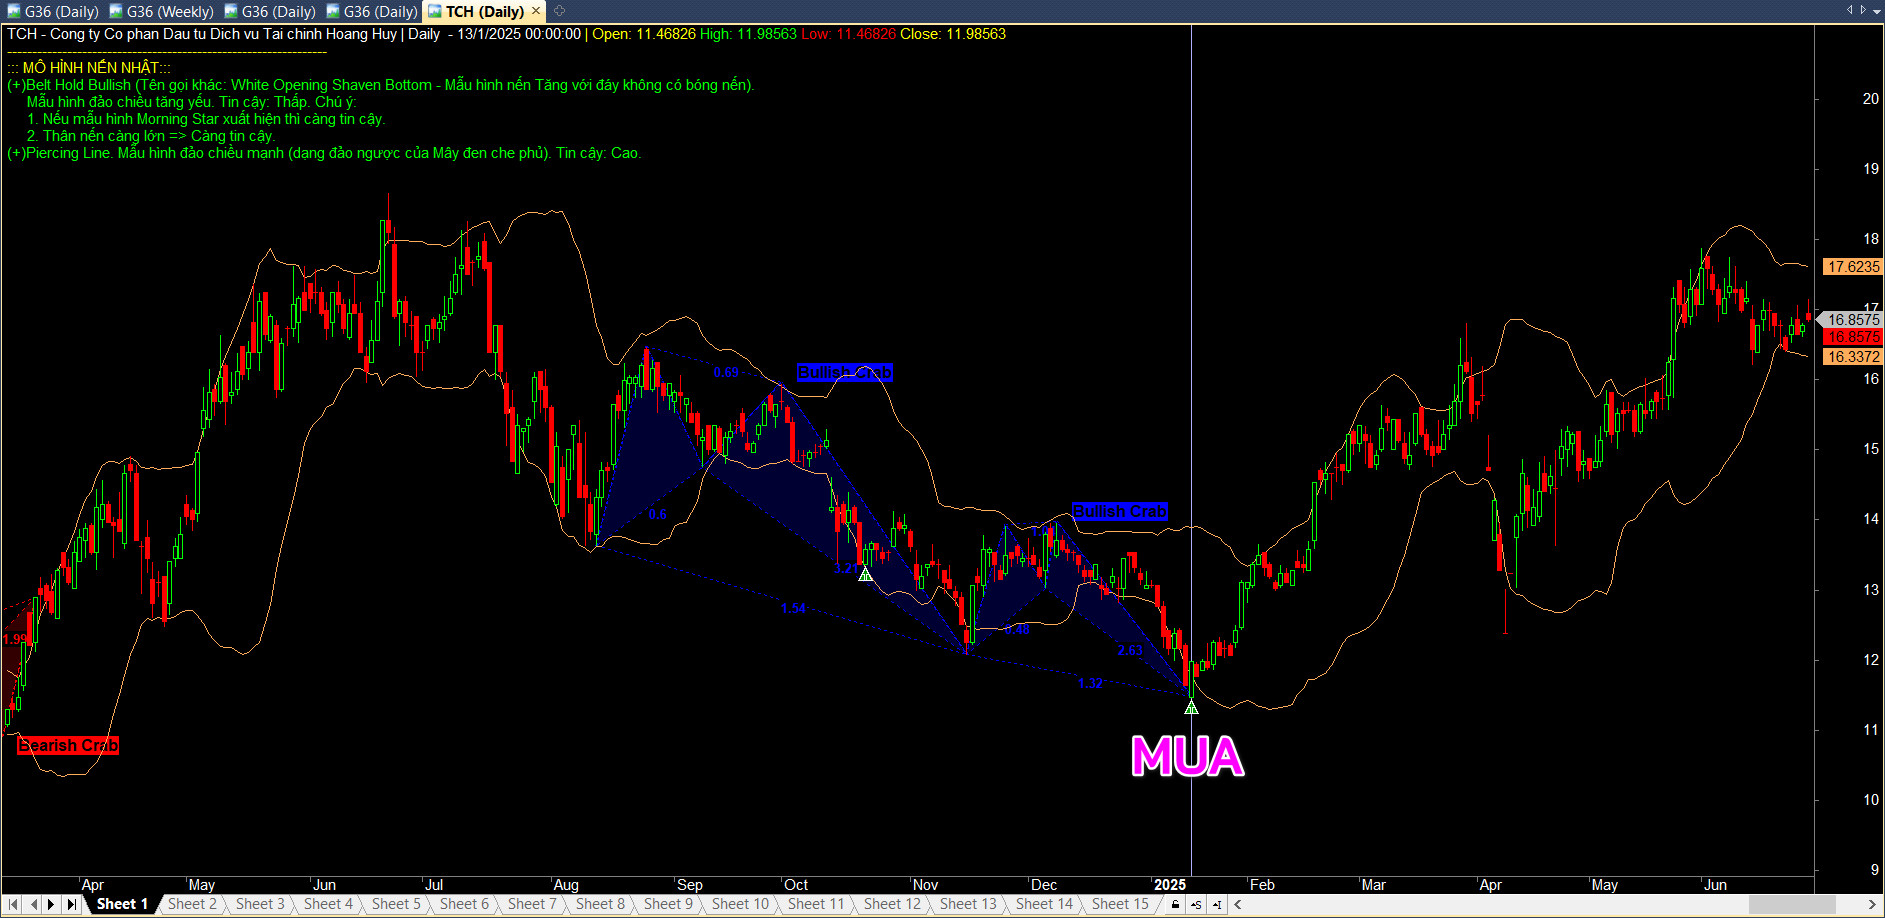The width and height of the screenshot is (1885, 918).
Task: Toggle the chart lock padlock icon
Action: (1175, 904)
